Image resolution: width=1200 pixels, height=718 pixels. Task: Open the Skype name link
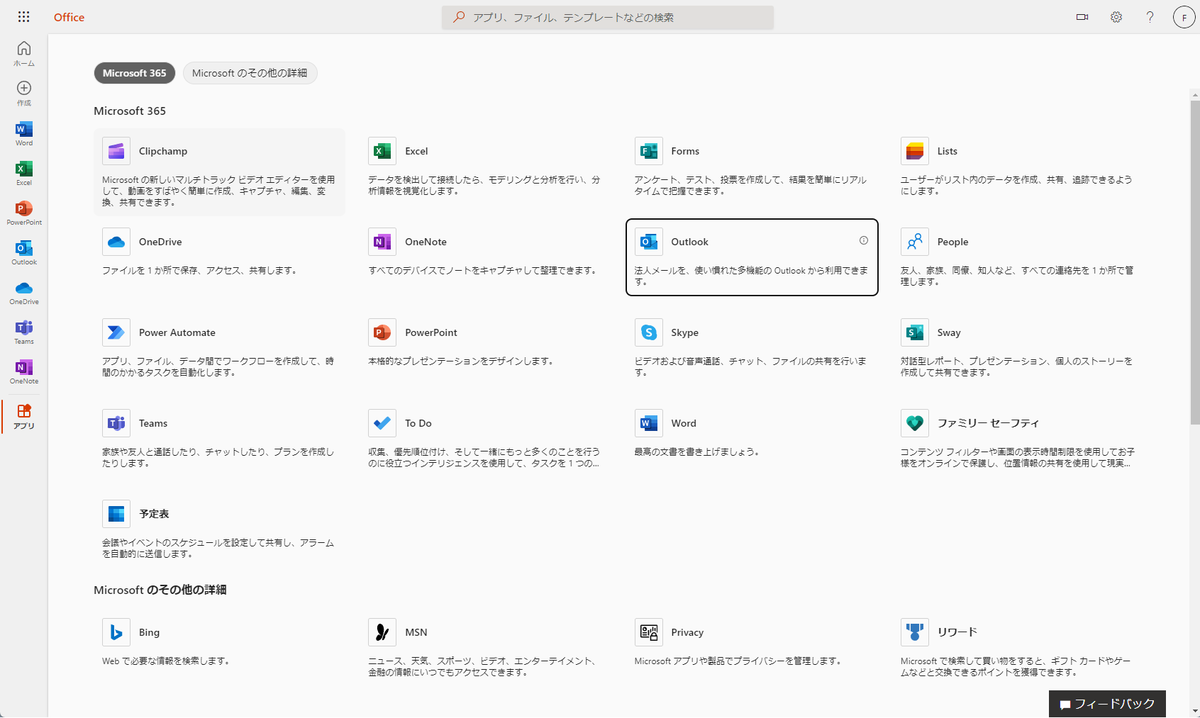pyautogui.click(x=685, y=332)
